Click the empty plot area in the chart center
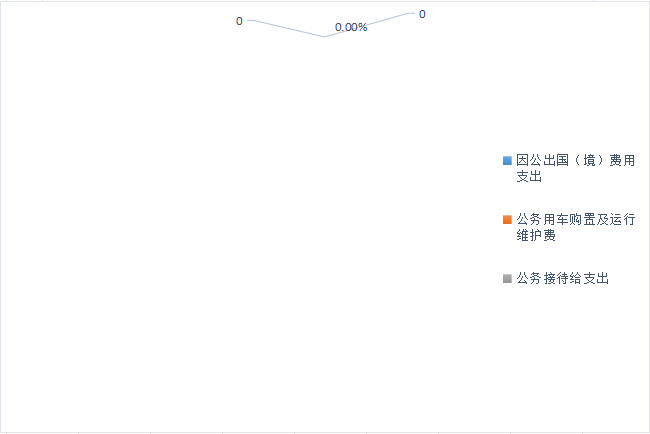Screen dimensions: 650x434 pos(250,220)
